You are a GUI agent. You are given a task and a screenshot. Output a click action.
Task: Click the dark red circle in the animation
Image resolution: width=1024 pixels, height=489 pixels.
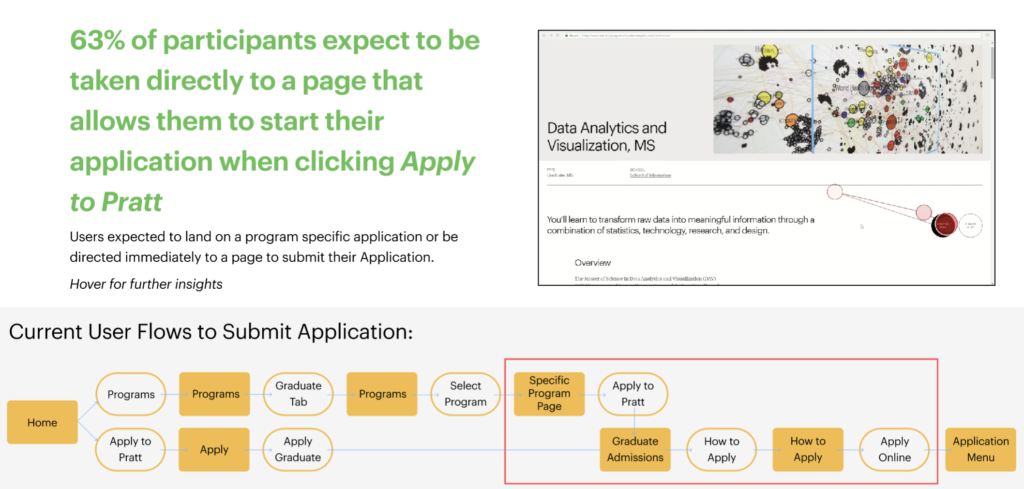pos(945,224)
